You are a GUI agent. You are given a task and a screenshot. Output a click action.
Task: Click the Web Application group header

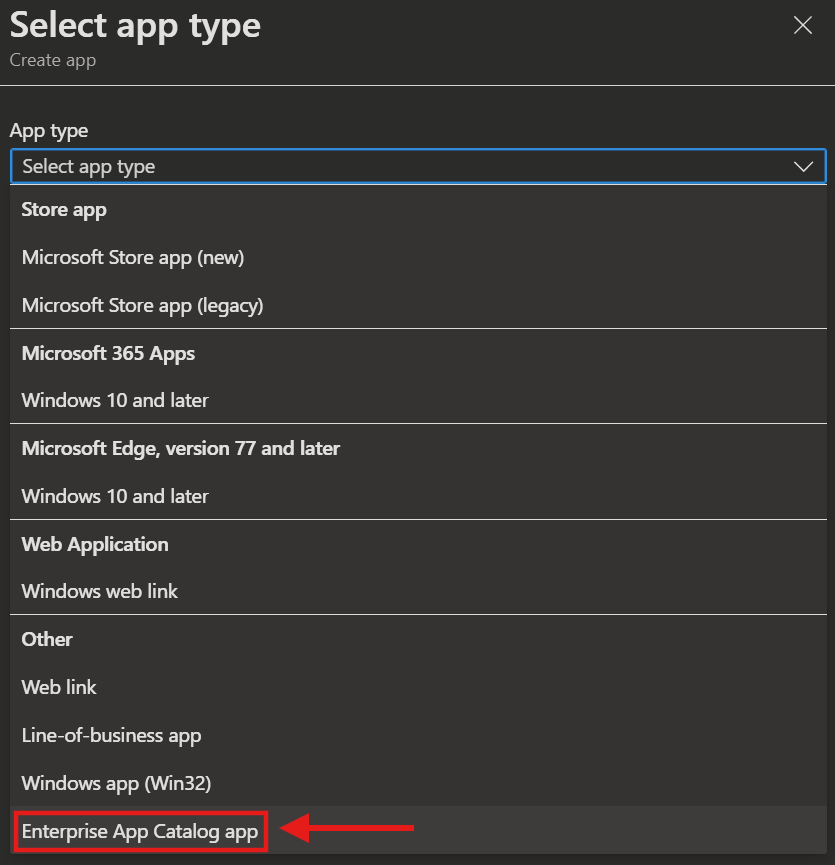click(x=95, y=544)
